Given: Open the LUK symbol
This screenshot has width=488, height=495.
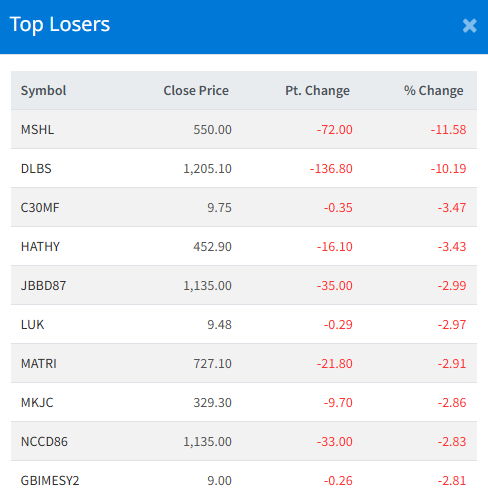Looking at the screenshot, I should point(32,325).
